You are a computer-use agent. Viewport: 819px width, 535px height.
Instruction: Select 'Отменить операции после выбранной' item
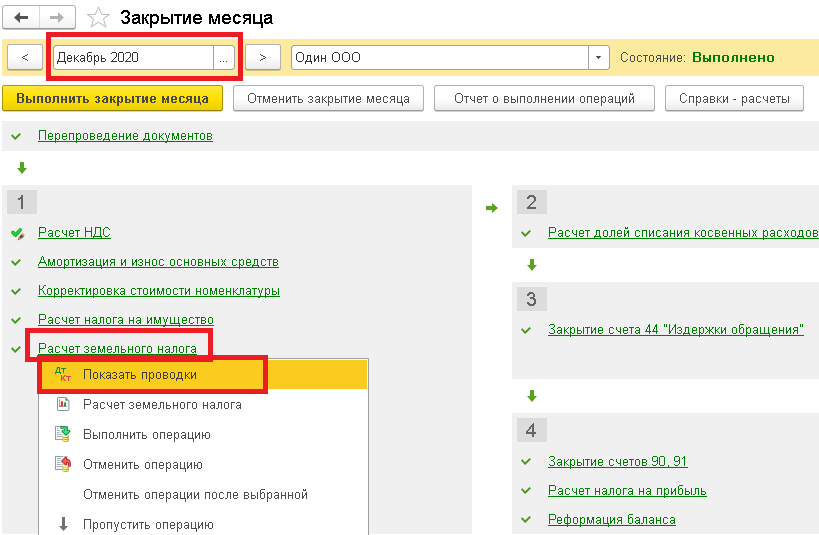point(203,494)
